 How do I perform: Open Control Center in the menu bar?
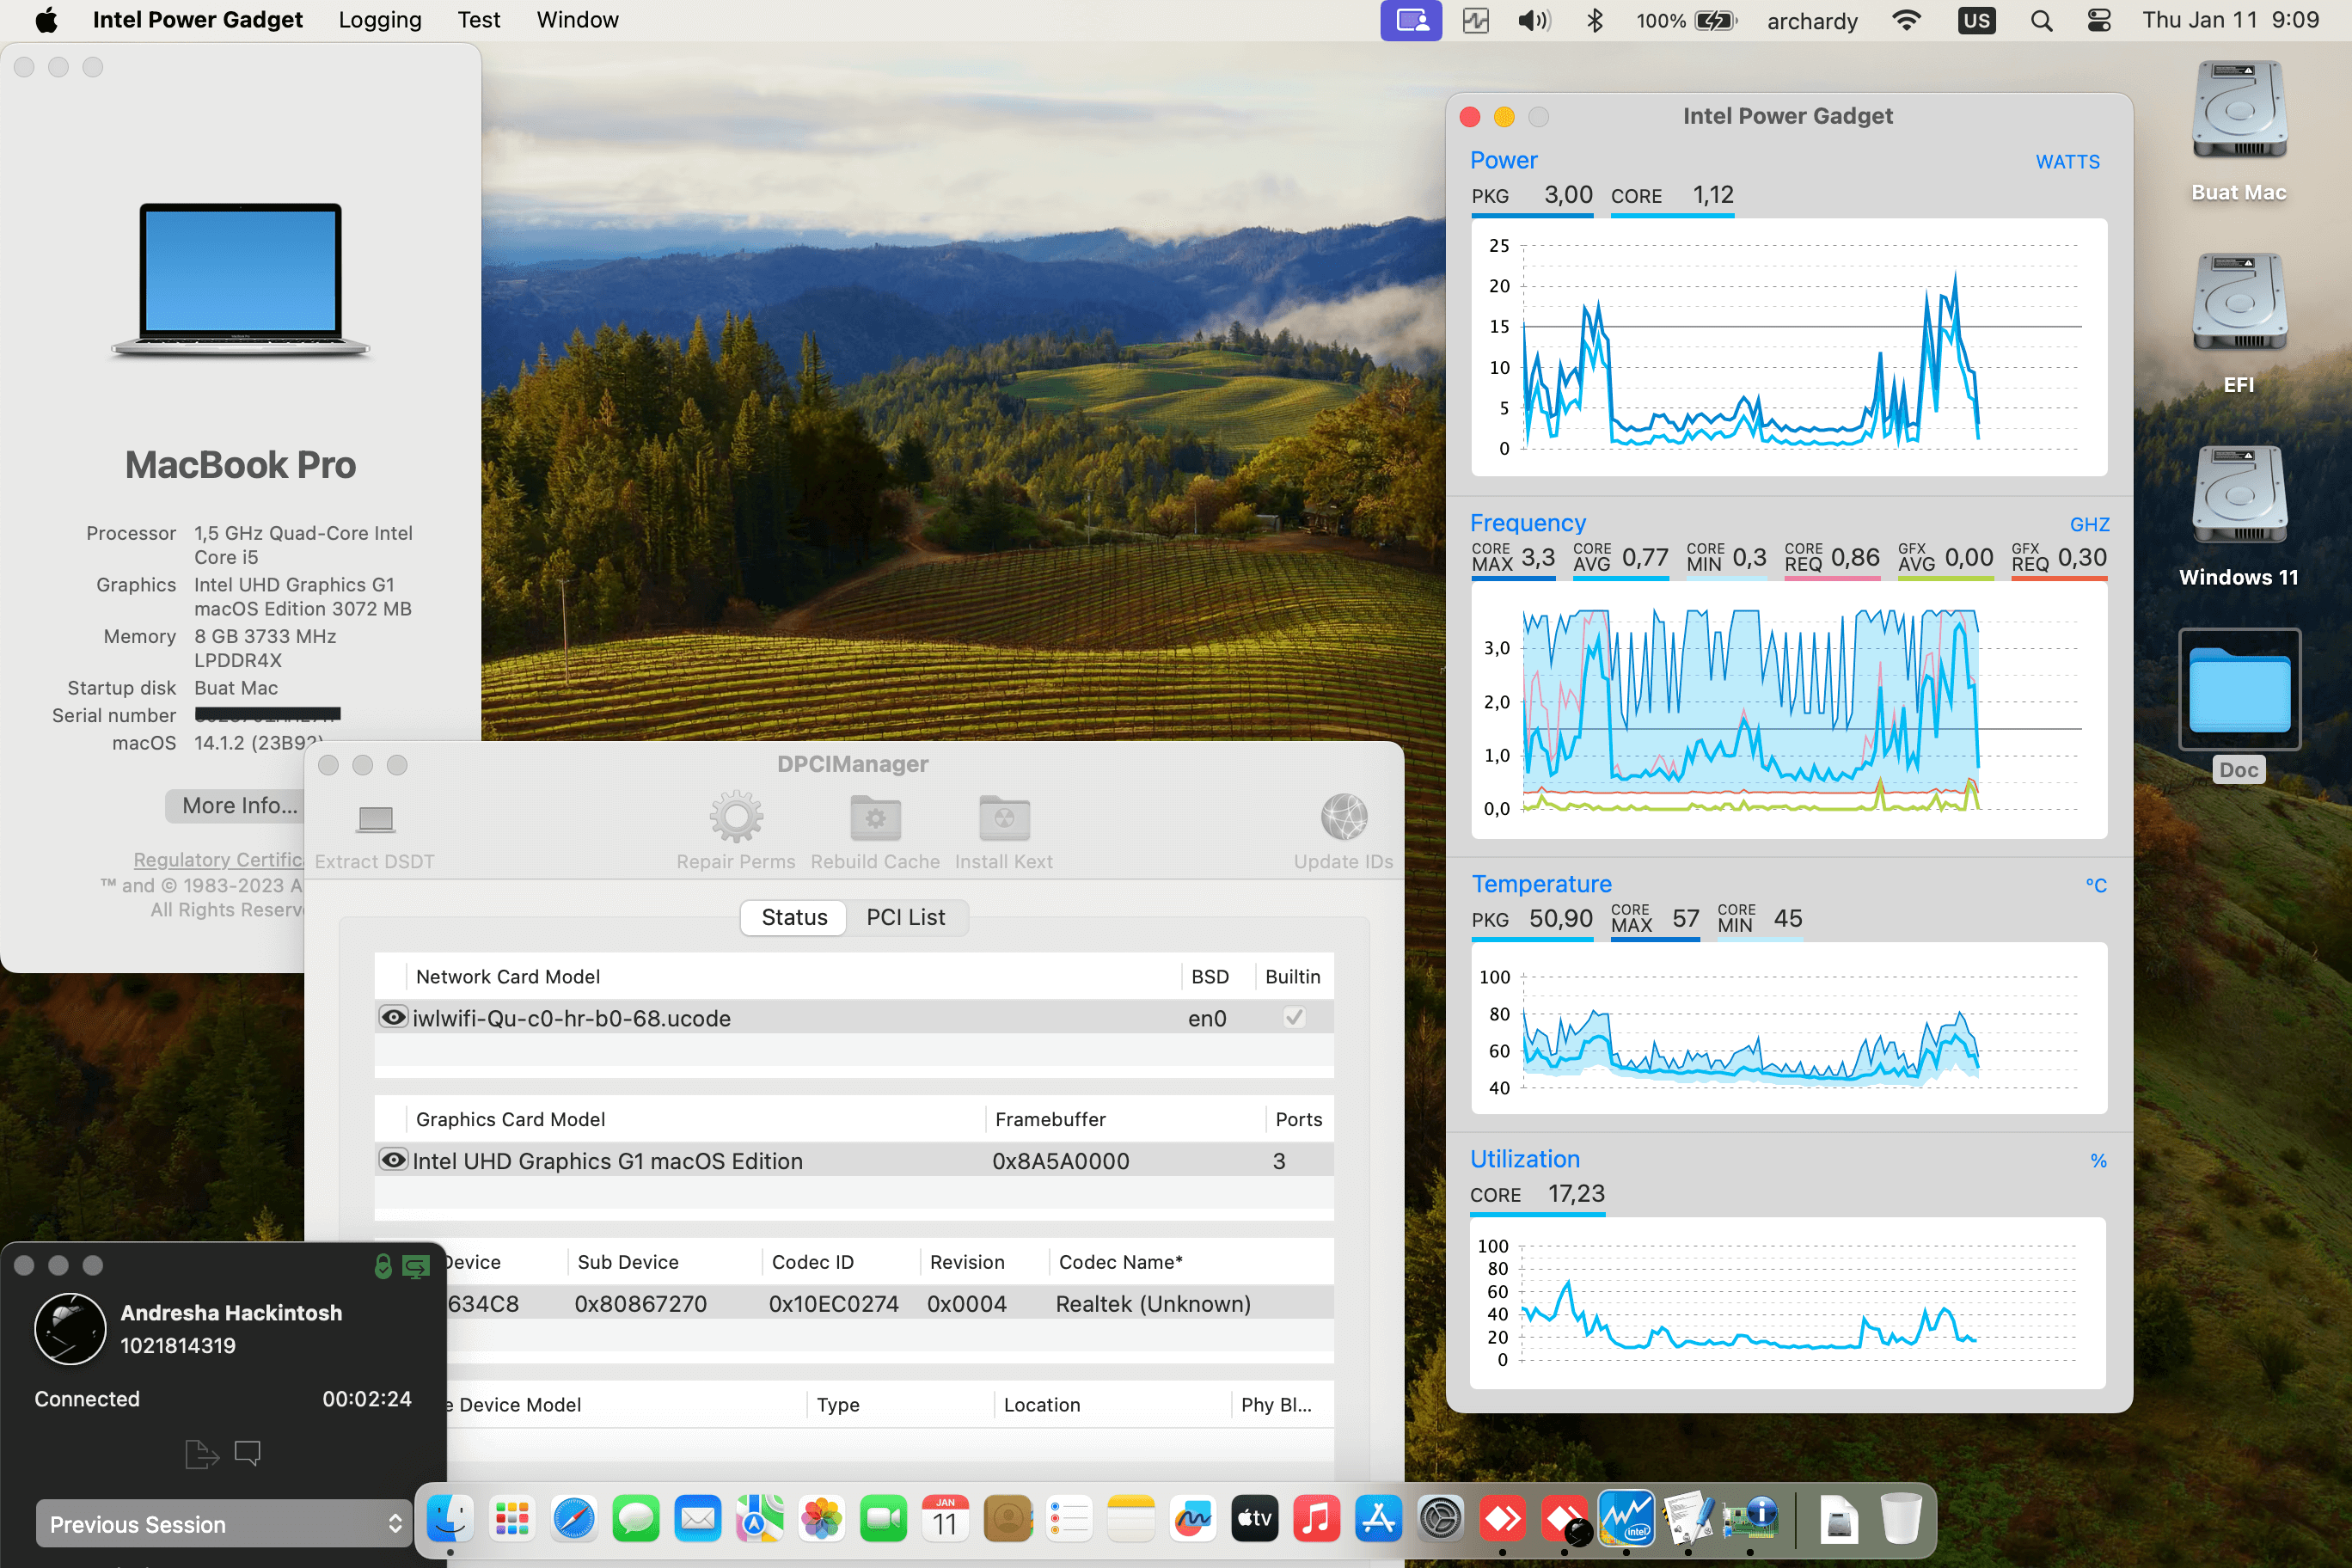point(2099,21)
